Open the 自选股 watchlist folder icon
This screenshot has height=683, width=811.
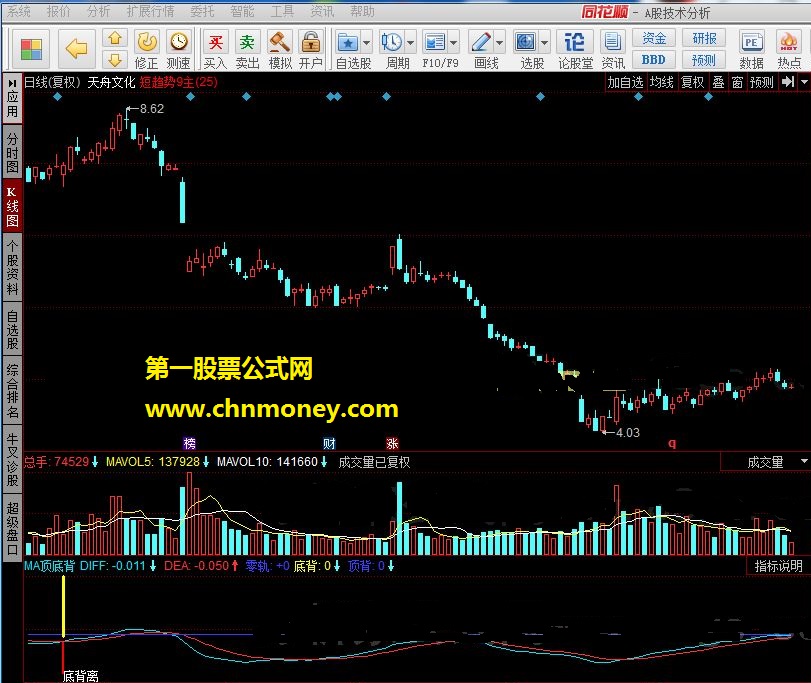click(x=348, y=43)
